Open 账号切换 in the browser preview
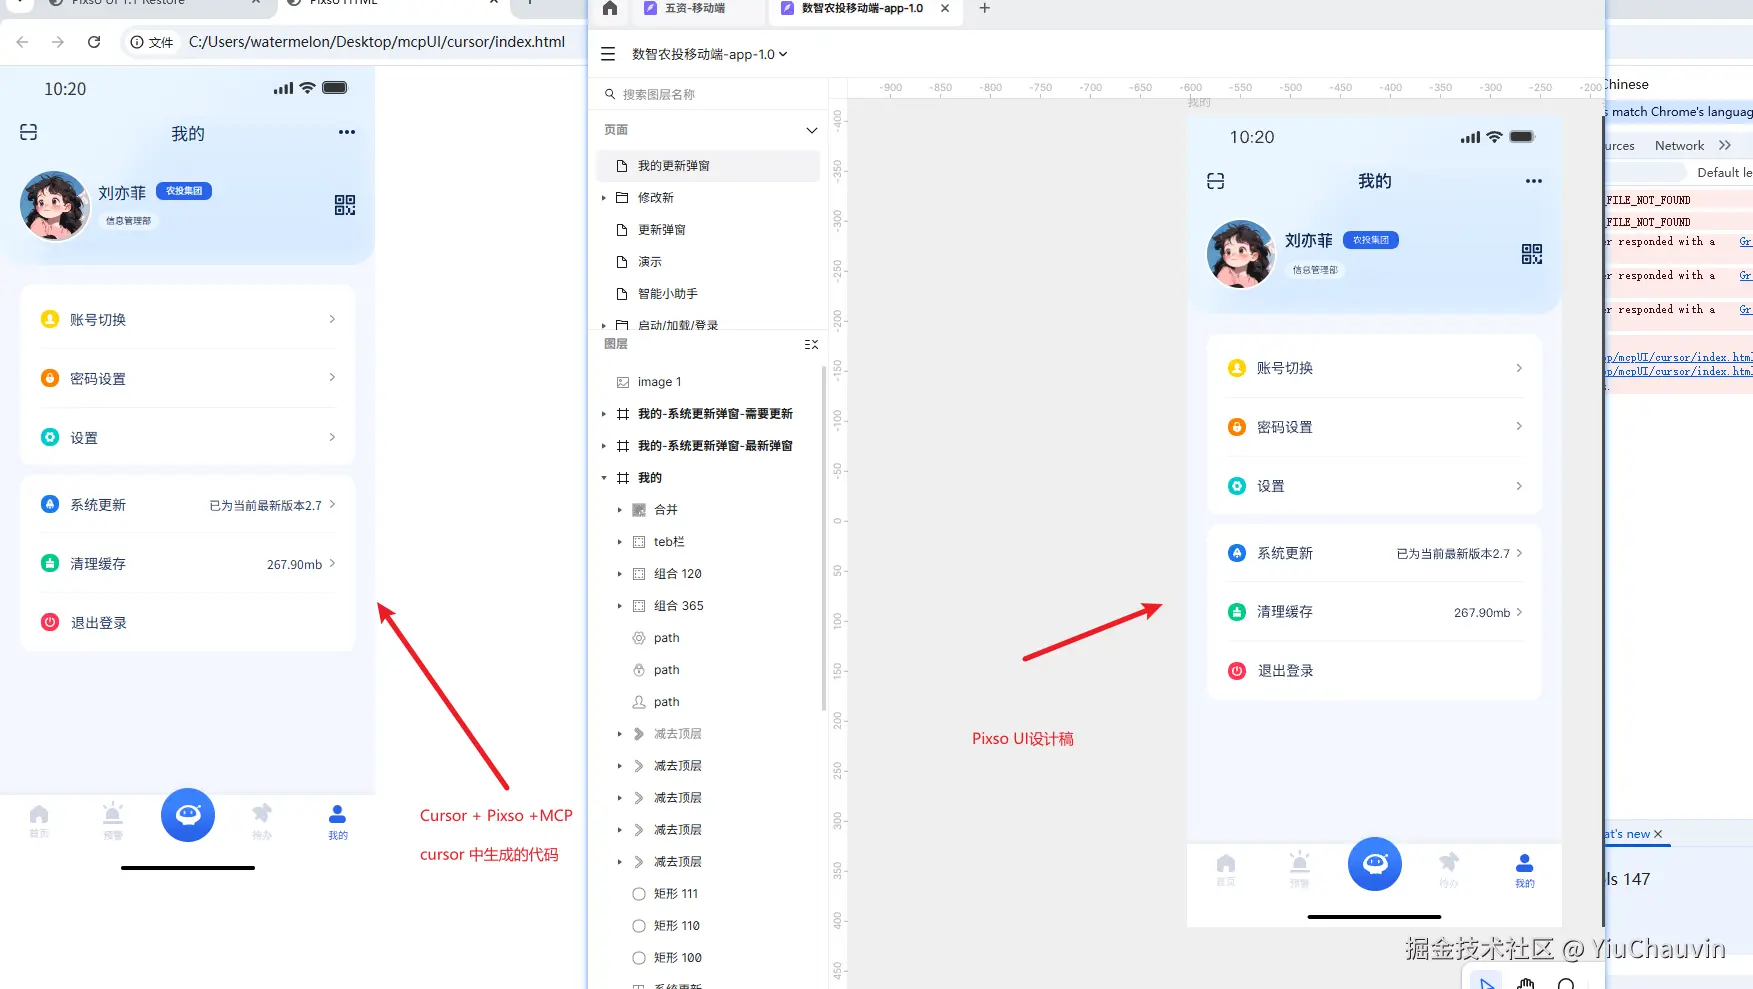This screenshot has height=989, width=1753. click(188, 319)
